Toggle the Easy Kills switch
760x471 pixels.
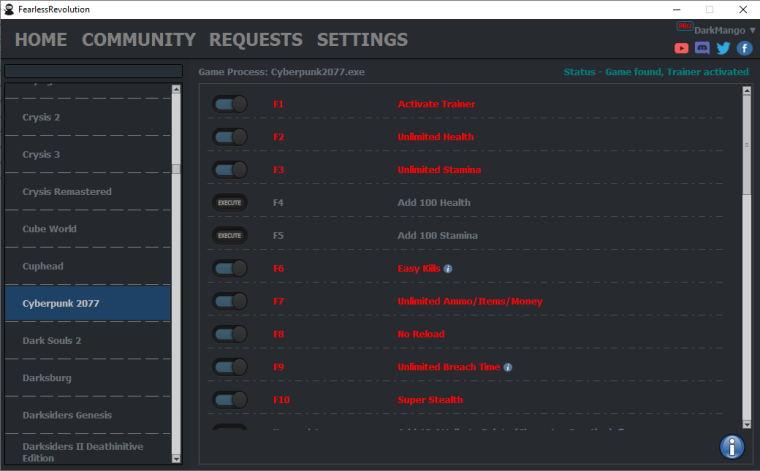[x=230, y=268]
